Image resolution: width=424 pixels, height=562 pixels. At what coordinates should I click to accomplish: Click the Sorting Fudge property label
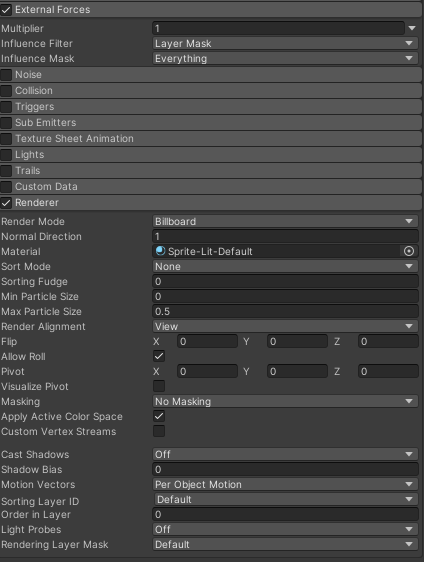point(34,282)
